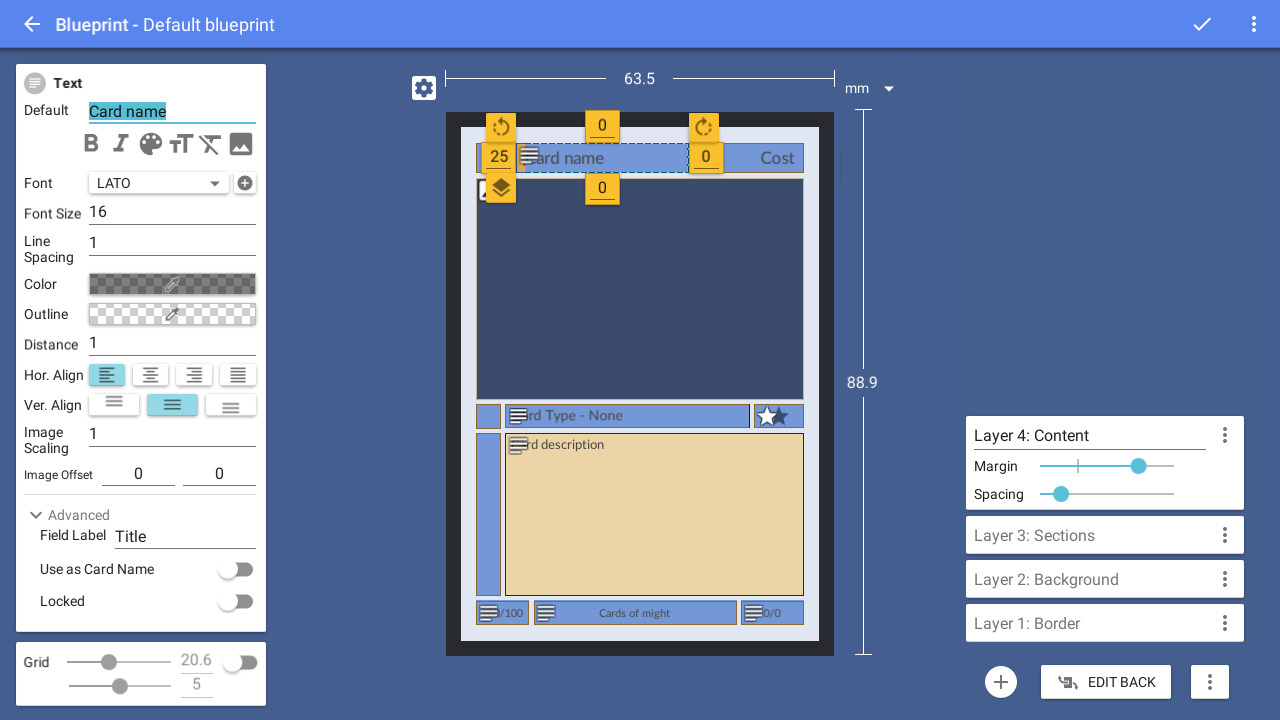This screenshot has height=720, width=1280.
Task: Apply bold text formatting
Action: tap(91, 143)
